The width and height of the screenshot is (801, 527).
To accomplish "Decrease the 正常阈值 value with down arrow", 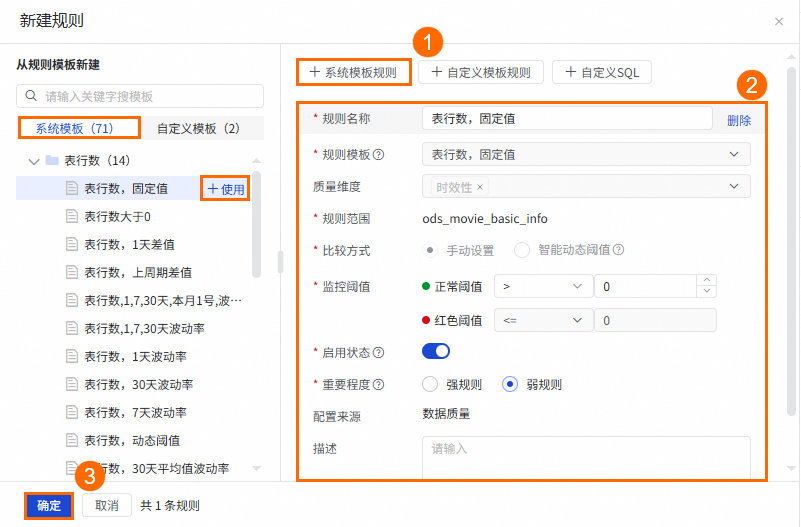I will click(x=706, y=291).
